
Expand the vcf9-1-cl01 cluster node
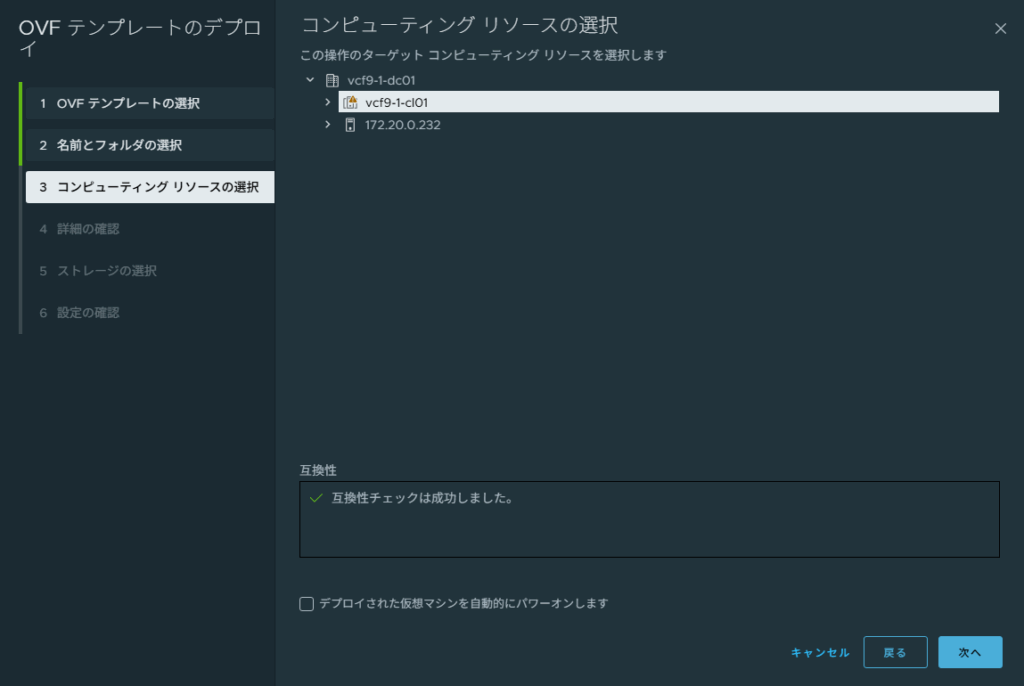tap(327, 102)
